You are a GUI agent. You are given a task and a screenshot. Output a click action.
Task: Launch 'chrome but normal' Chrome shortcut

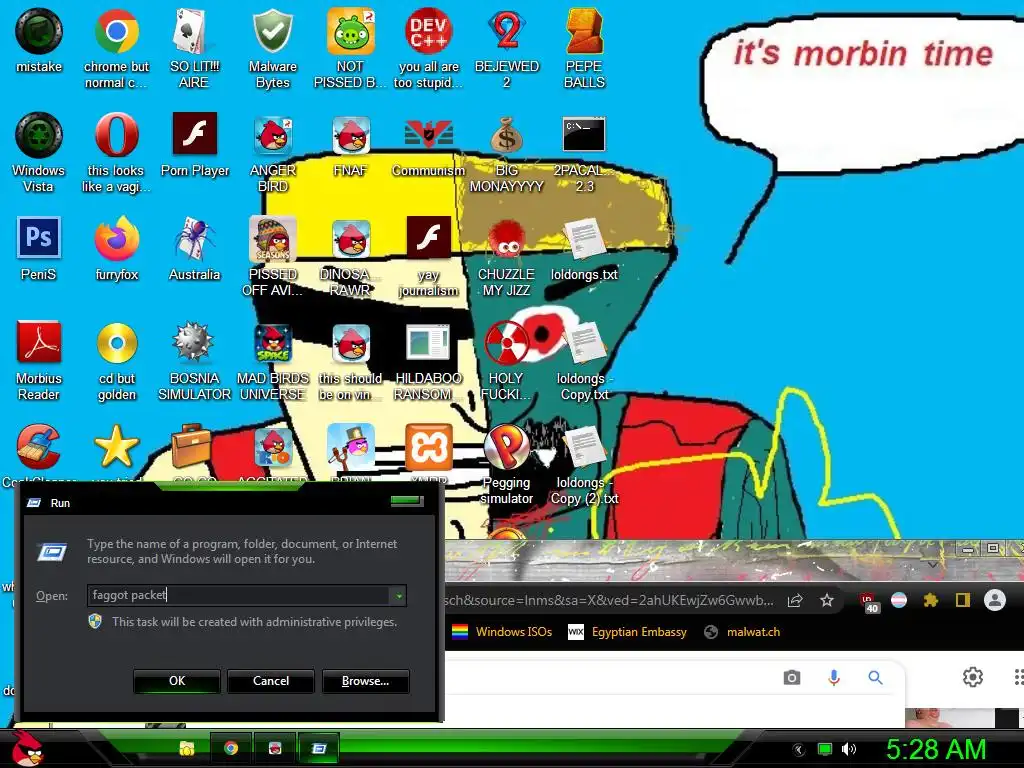click(116, 48)
